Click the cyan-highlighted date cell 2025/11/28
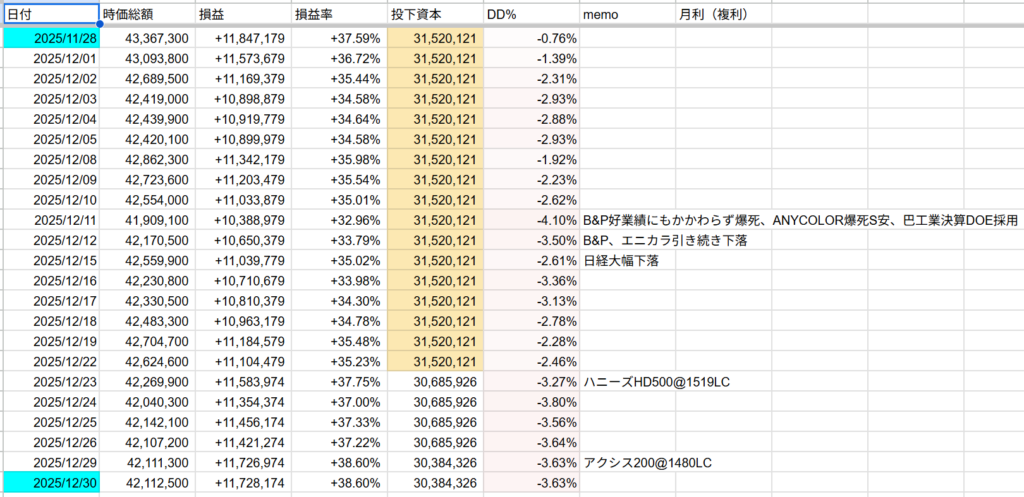 (x=50, y=38)
